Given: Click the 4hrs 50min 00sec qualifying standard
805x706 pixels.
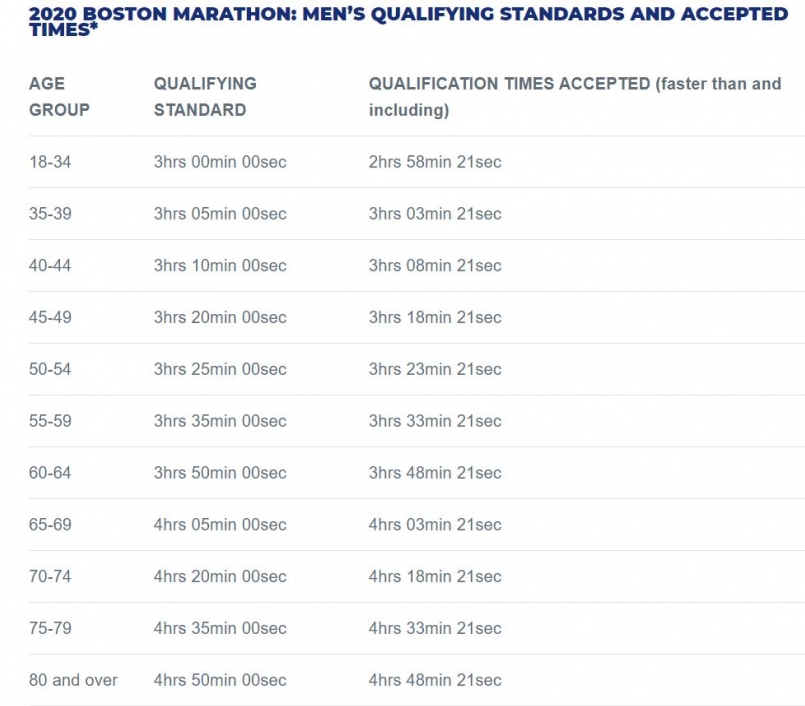Looking at the screenshot, I should [x=220, y=681].
